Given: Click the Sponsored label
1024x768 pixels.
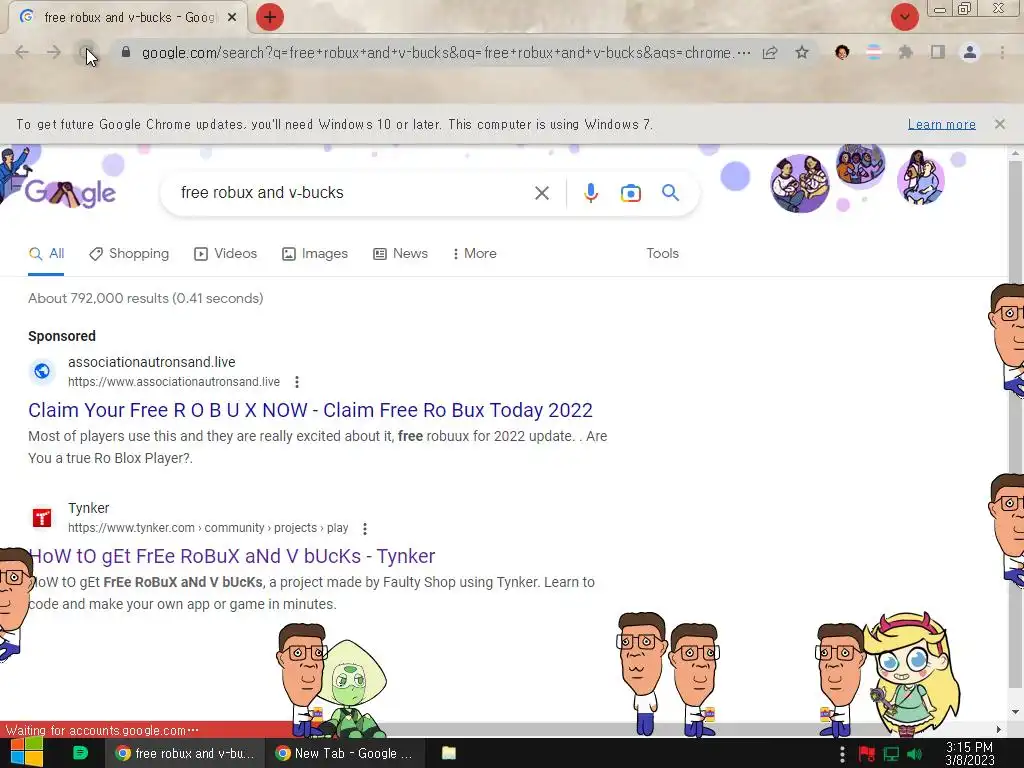Looking at the screenshot, I should tap(62, 336).
